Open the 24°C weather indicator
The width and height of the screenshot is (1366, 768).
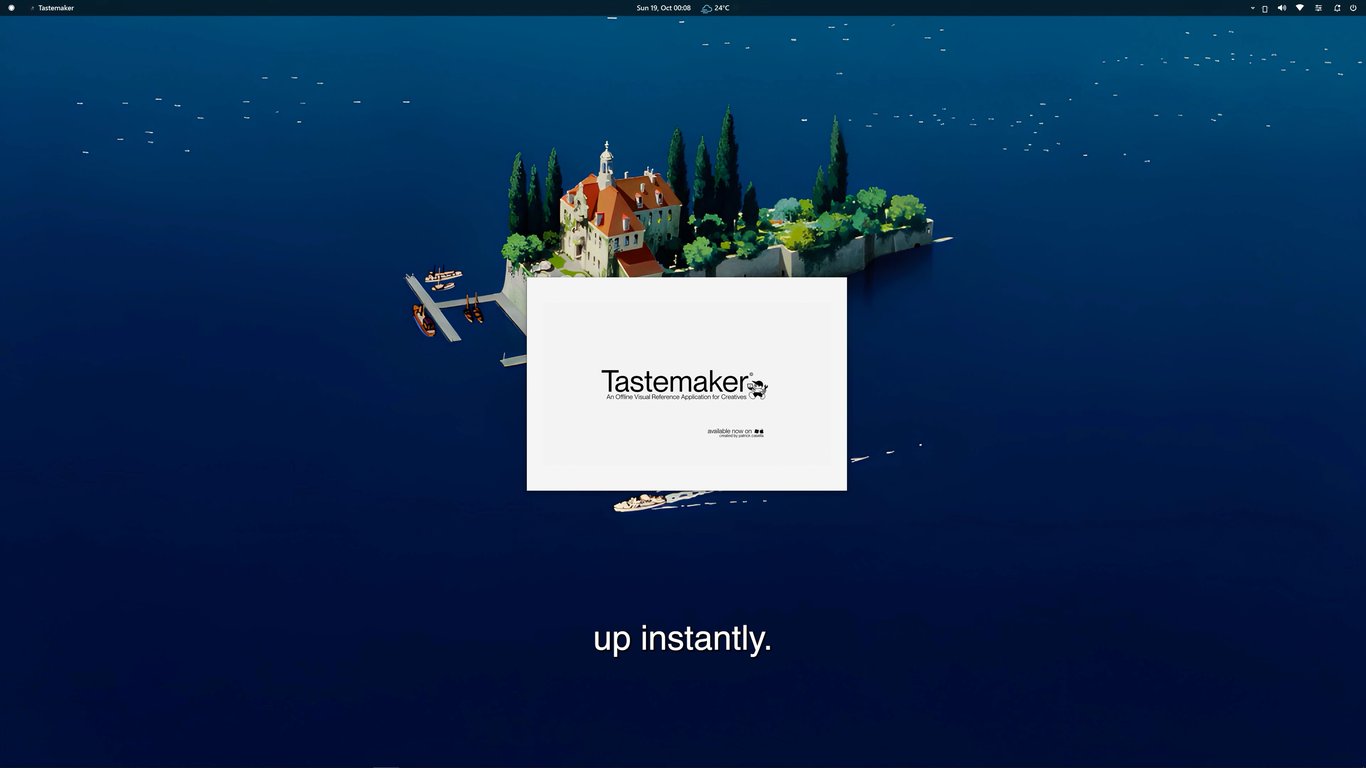pos(715,8)
